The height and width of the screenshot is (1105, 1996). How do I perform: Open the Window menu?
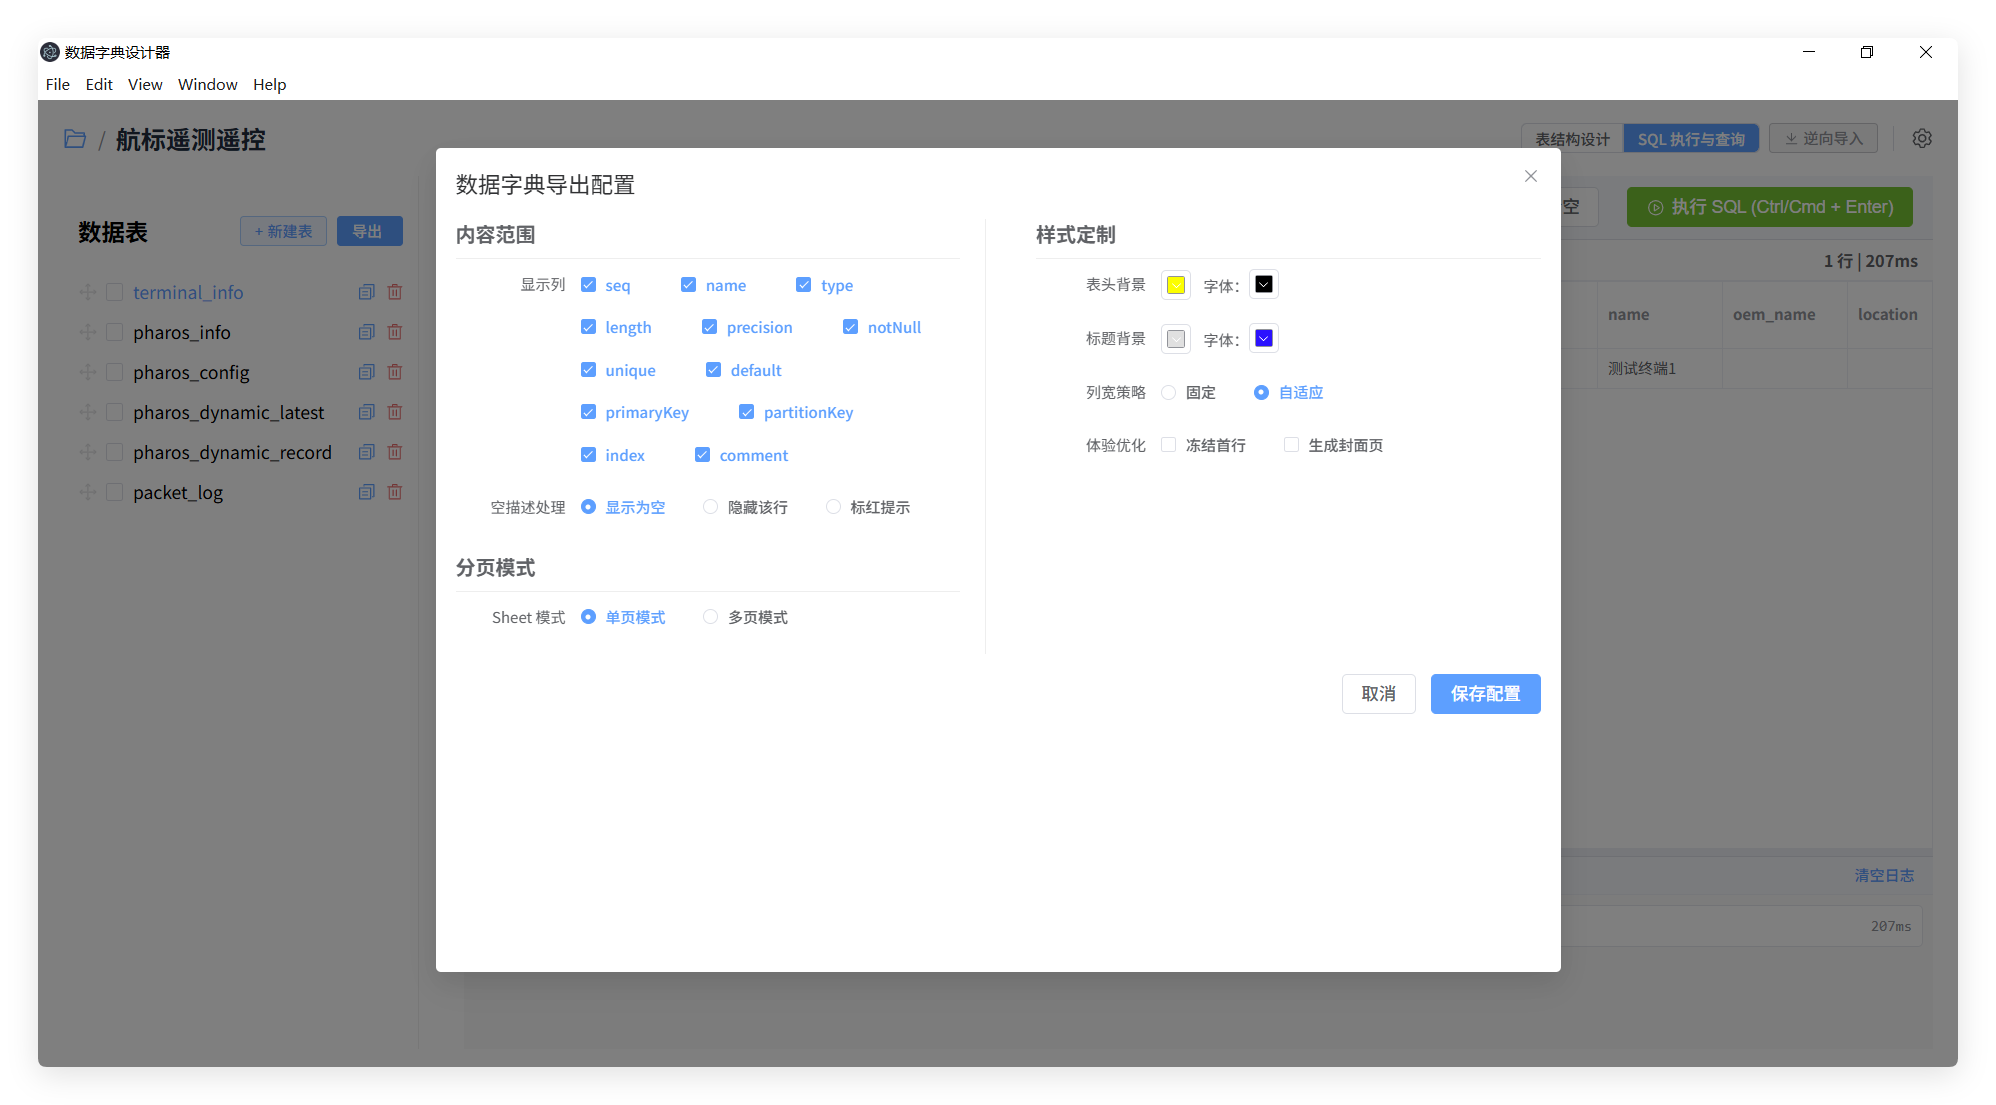[x=207, y=84]
